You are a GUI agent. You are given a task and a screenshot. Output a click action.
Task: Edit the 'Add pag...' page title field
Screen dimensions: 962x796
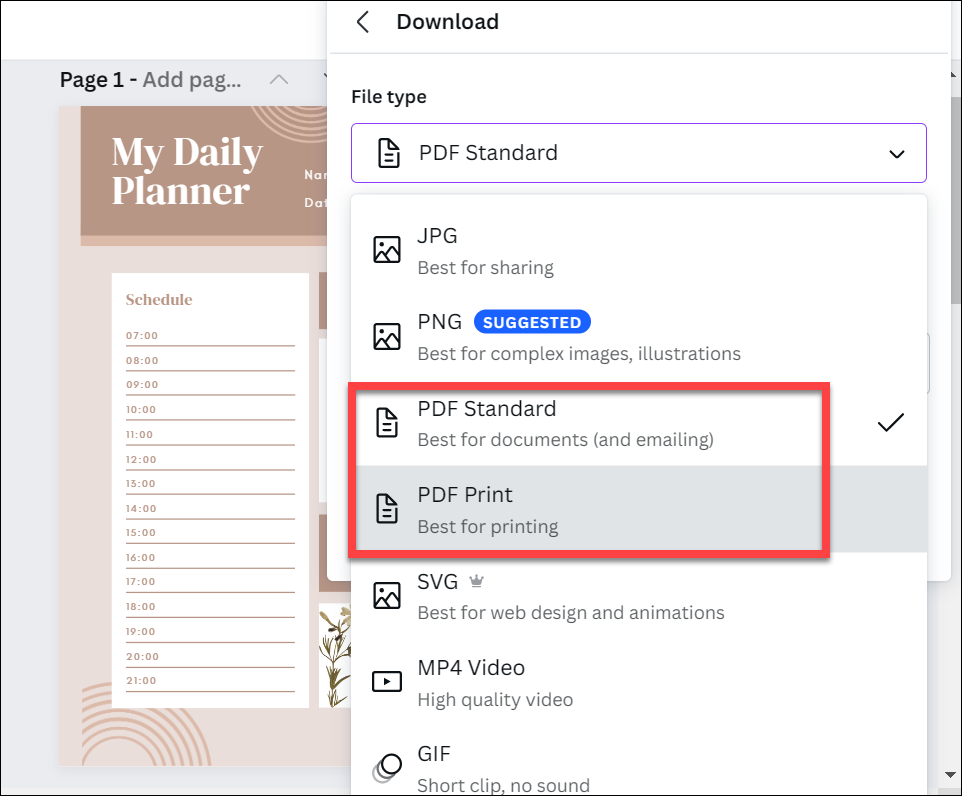193,80
